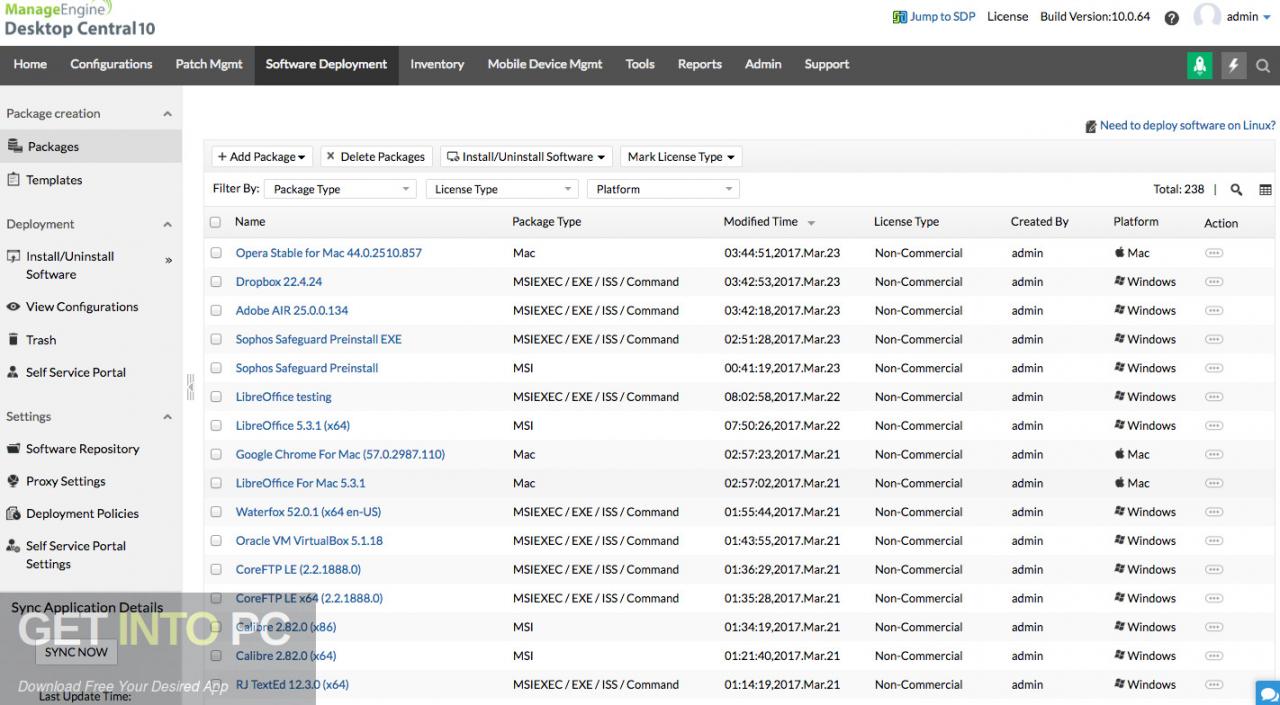Check the Opera Stable for Mac row checkbox
This screenshot has width=1280, height=705.
[x=216, y=253]
